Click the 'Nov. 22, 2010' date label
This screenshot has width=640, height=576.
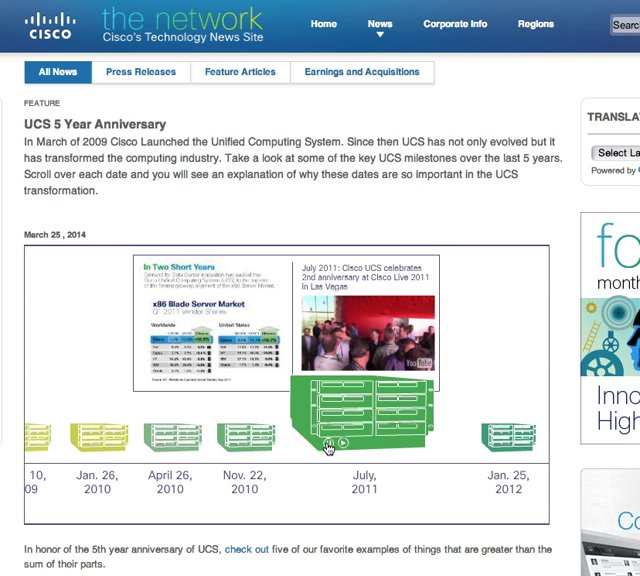coord(244,482)
